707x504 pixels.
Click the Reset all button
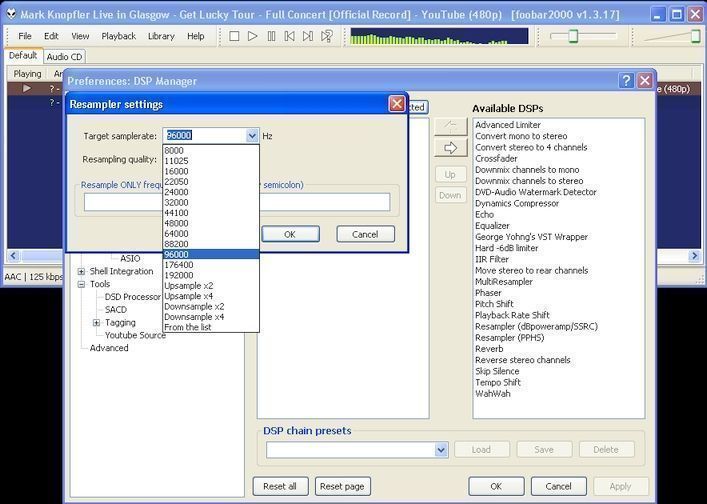280,486
